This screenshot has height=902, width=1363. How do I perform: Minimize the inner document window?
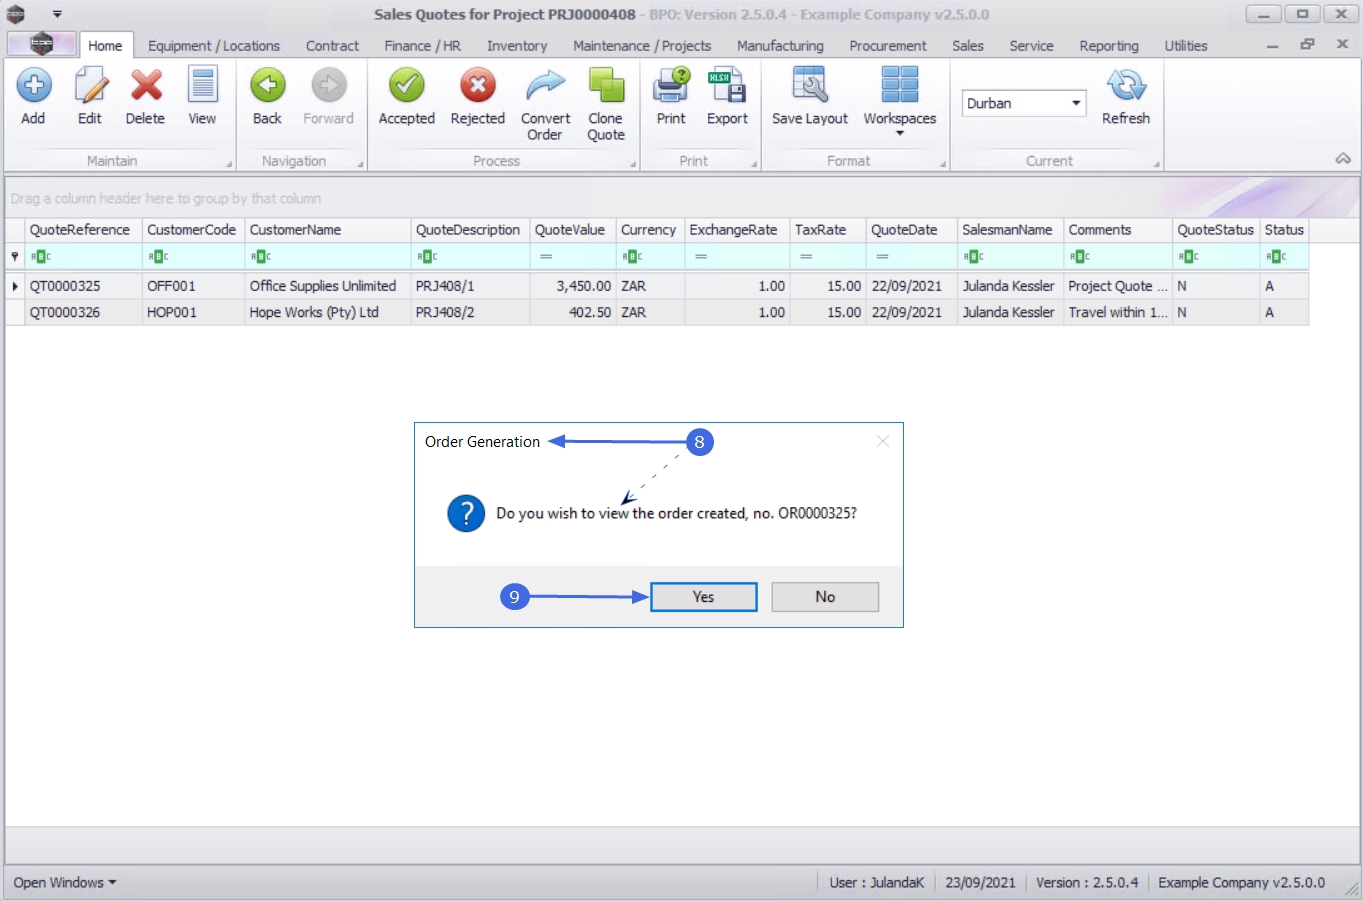pos(1272,46)
